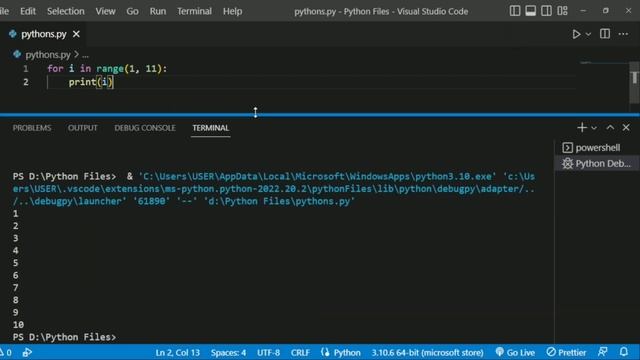
Task: Switch to the DEBUG CONSOLE tab
Action: click(x=145, y=128)
